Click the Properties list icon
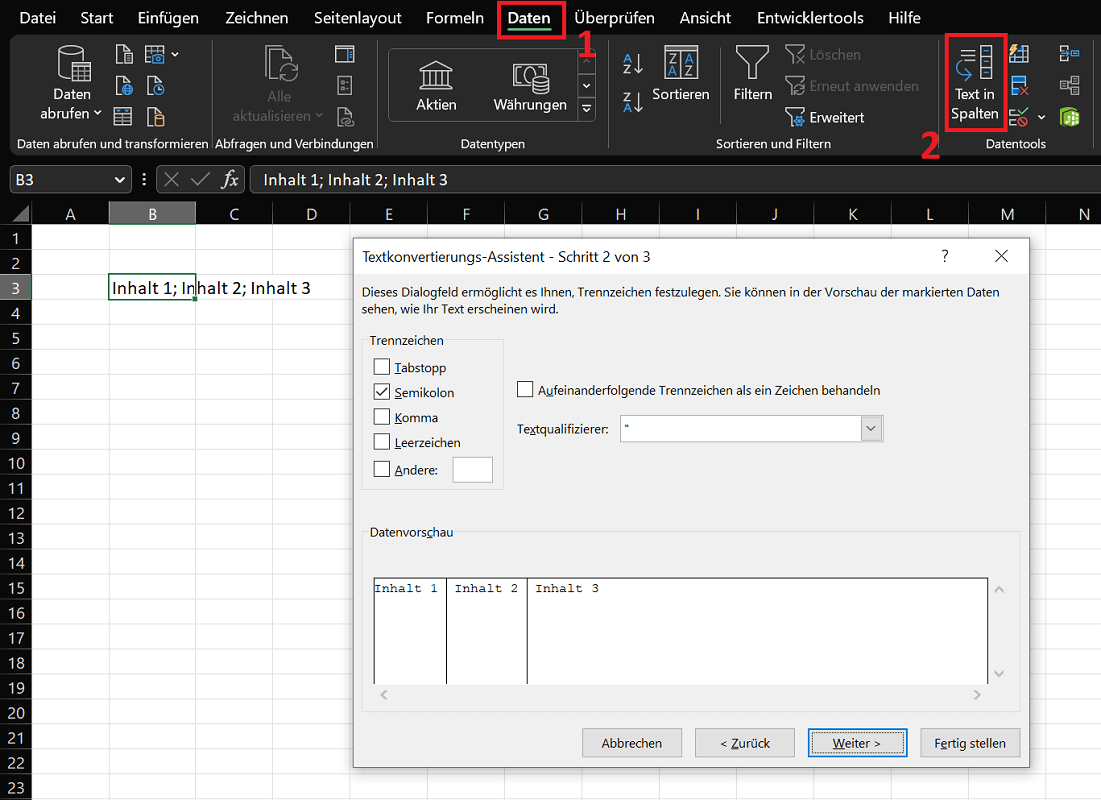This screenshot has width=1101, height=800. (x=345, y=86)
